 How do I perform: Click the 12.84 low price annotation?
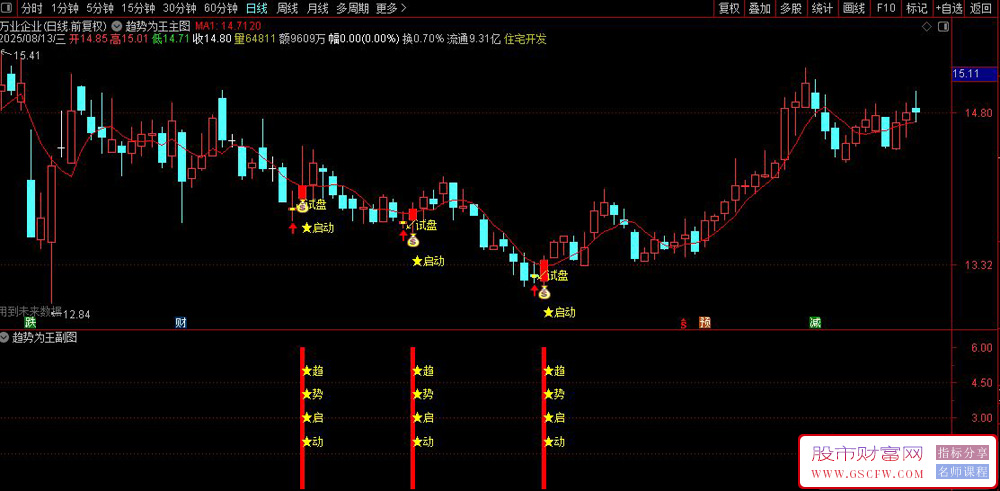76,314
